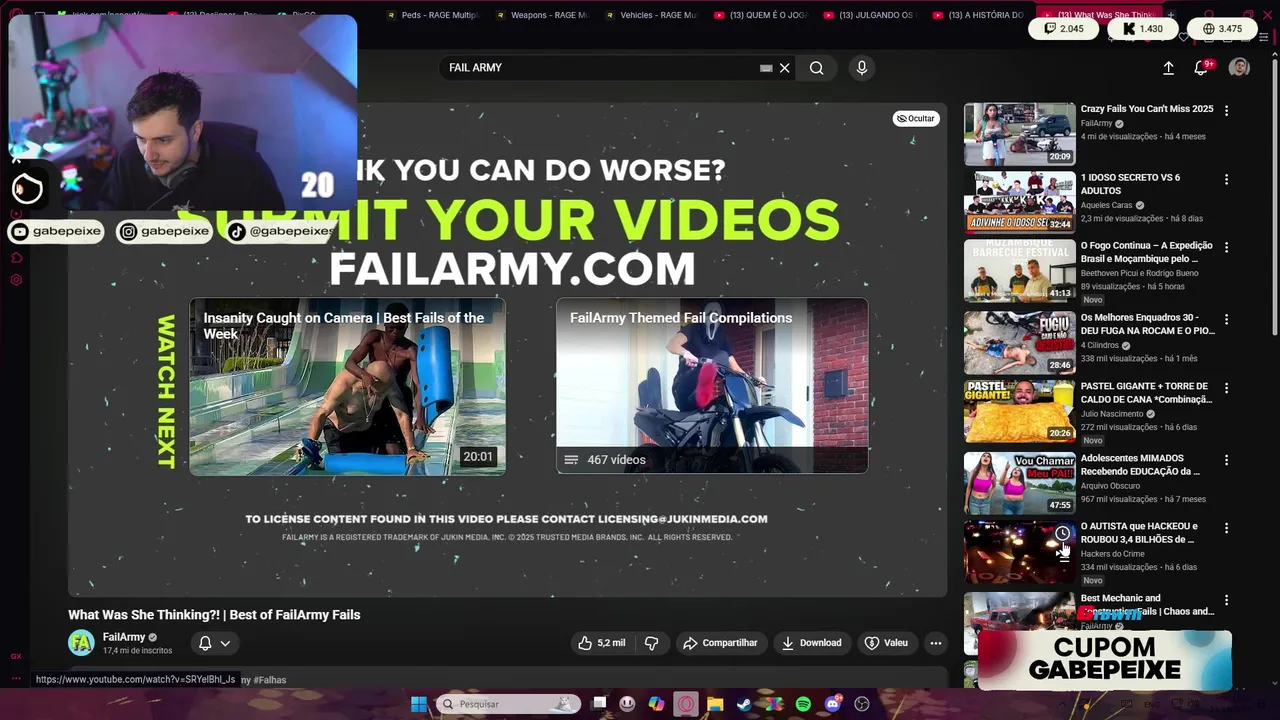The height and width of the screenshot is (720, 1280).
Task: Open options menu for O AUTISTA que HACKEOU
Action: click(1227, 528)
